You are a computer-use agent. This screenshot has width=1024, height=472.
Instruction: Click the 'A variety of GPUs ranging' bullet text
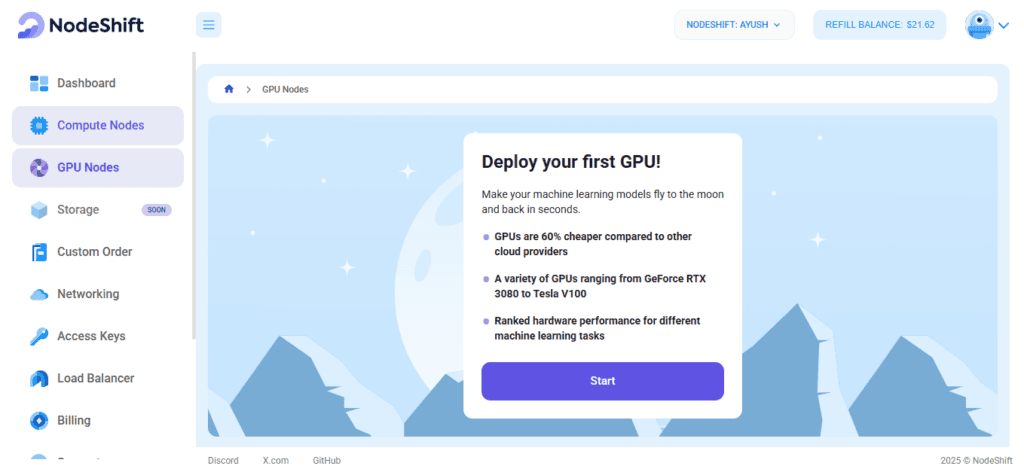tap(600, 286)
